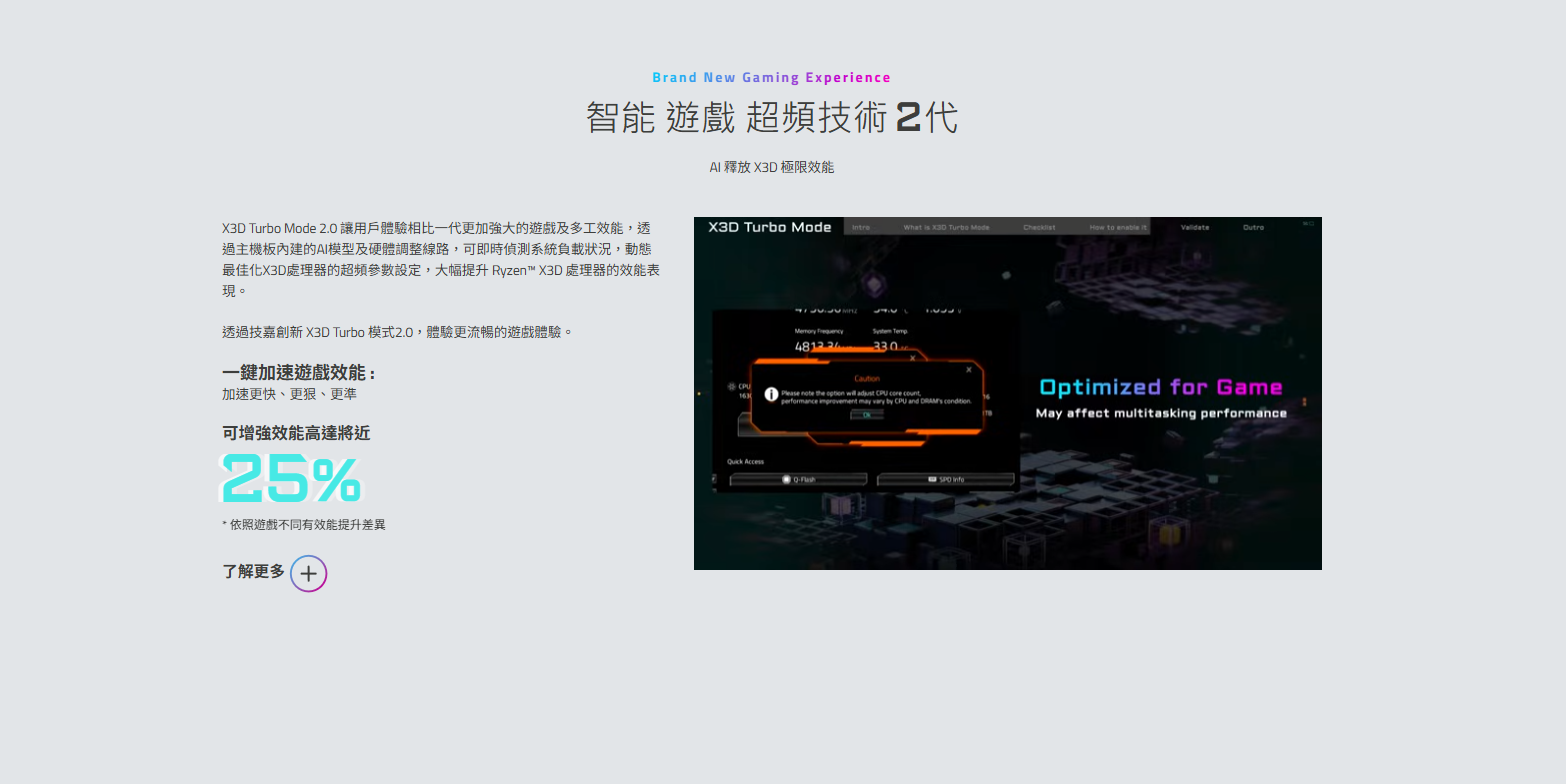Screen dimensions: 1566x784
Task: Select the Outro chapter
Action: coord(1253,227)
